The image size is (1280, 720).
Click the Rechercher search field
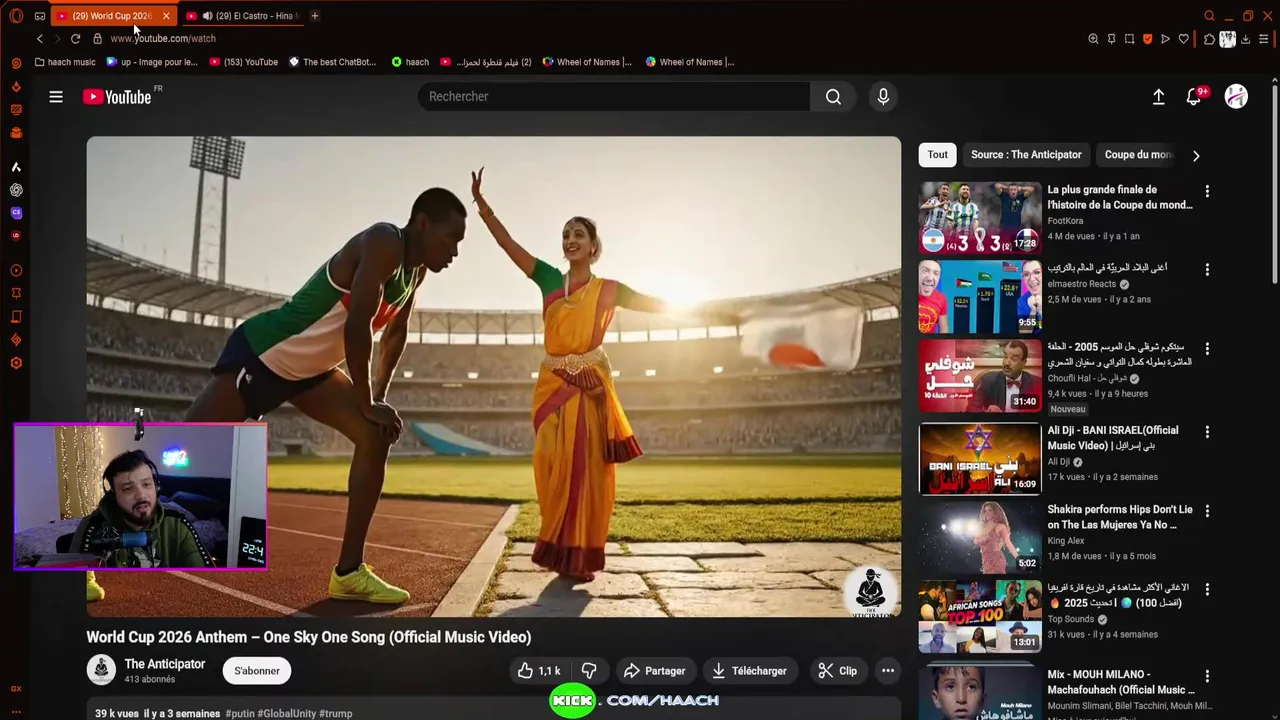point(613,96)
